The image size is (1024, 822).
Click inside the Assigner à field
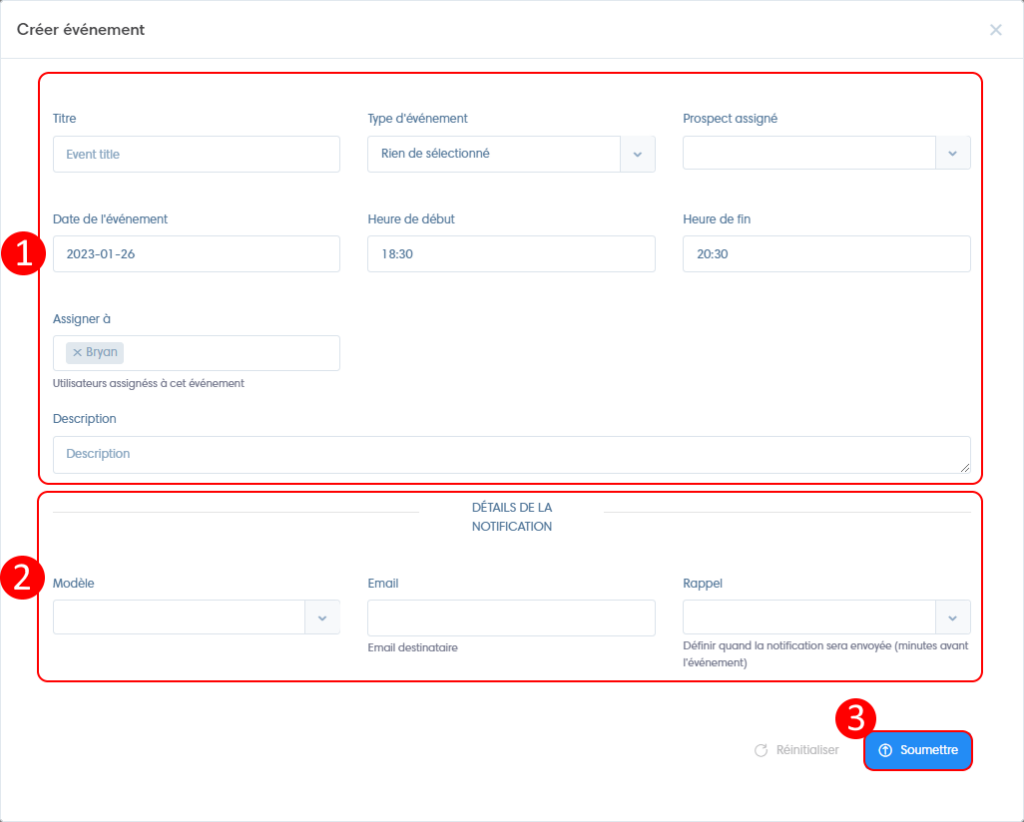point(230,353)
